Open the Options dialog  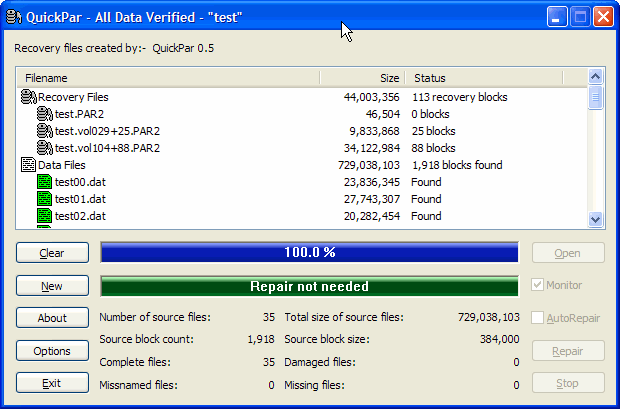[52, 351]
